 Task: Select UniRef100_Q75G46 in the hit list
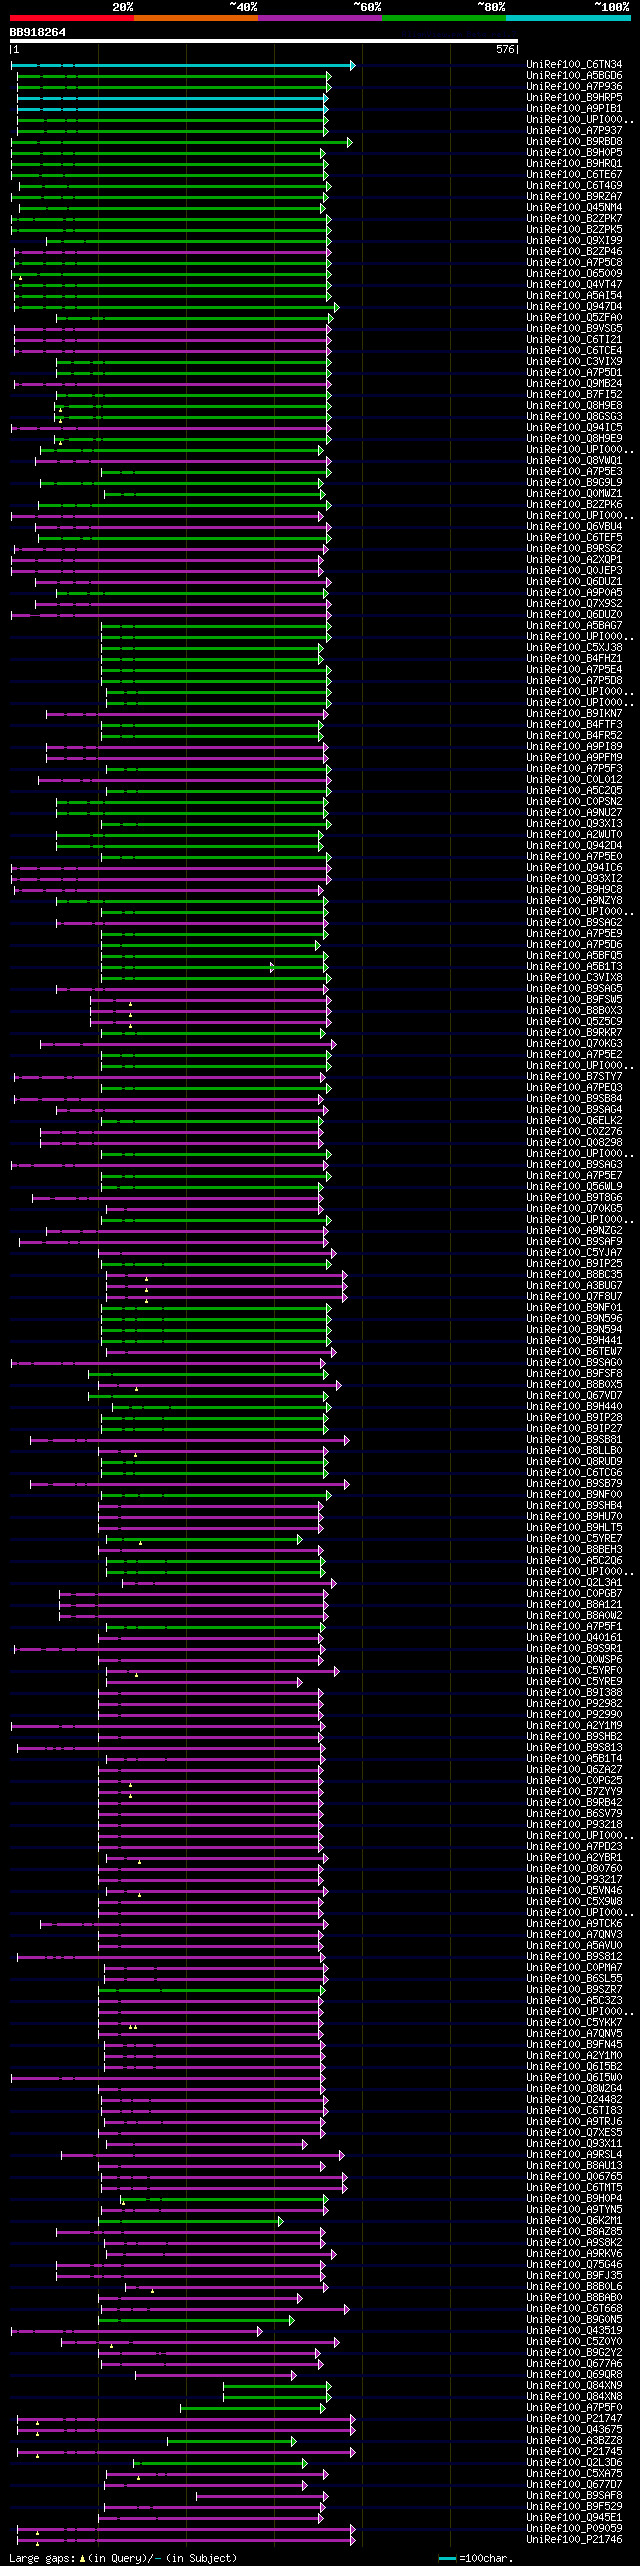click(574, 2265)
